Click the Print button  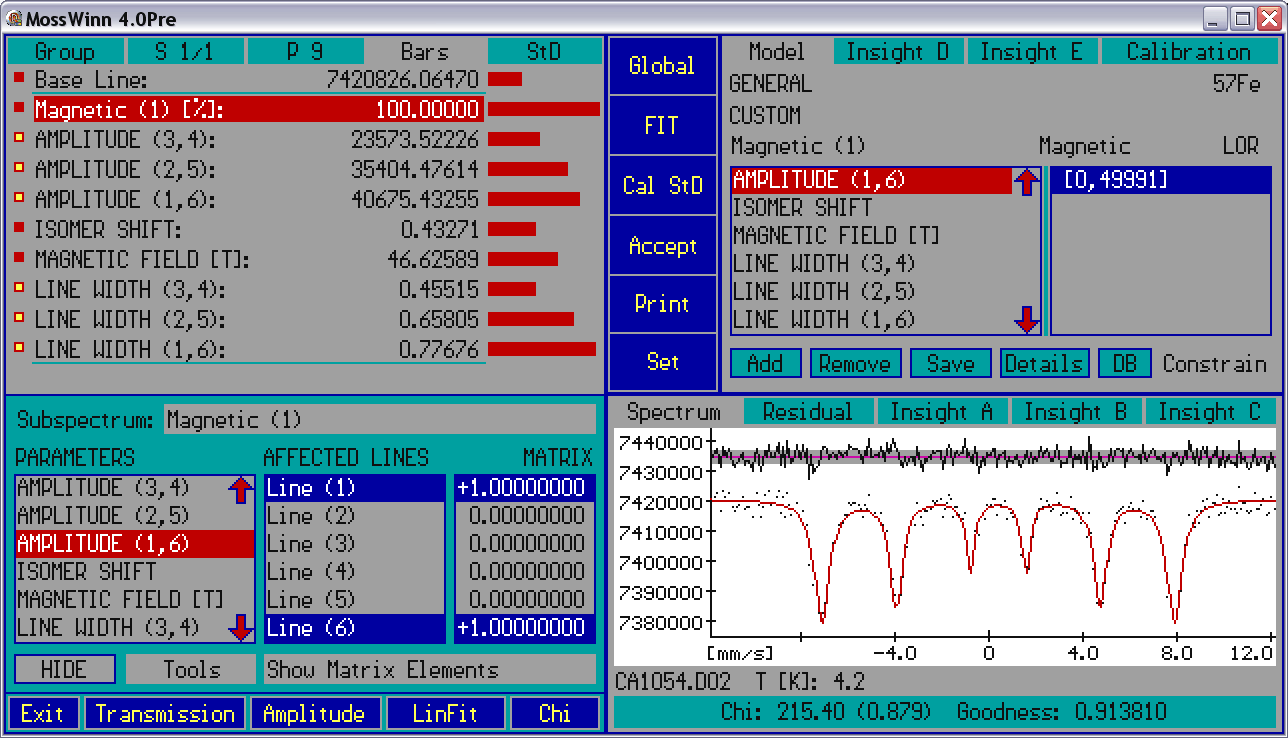662,304
